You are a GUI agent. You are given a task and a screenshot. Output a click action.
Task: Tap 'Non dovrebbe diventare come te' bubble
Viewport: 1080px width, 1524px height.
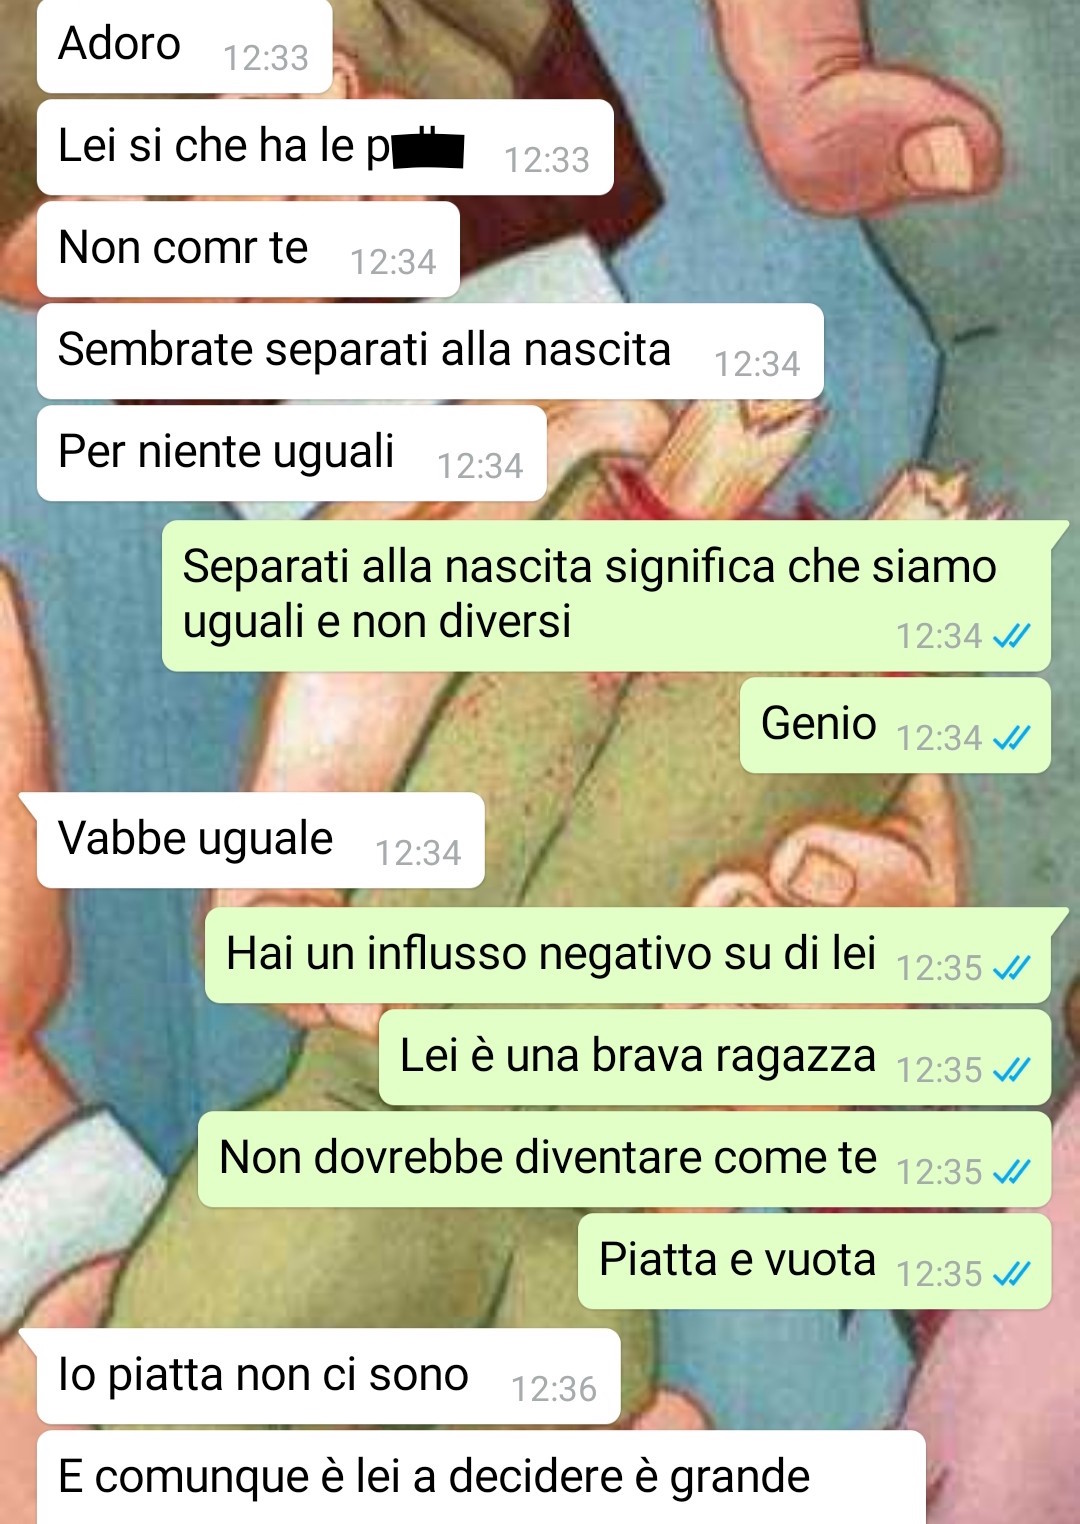point(624,1159)
